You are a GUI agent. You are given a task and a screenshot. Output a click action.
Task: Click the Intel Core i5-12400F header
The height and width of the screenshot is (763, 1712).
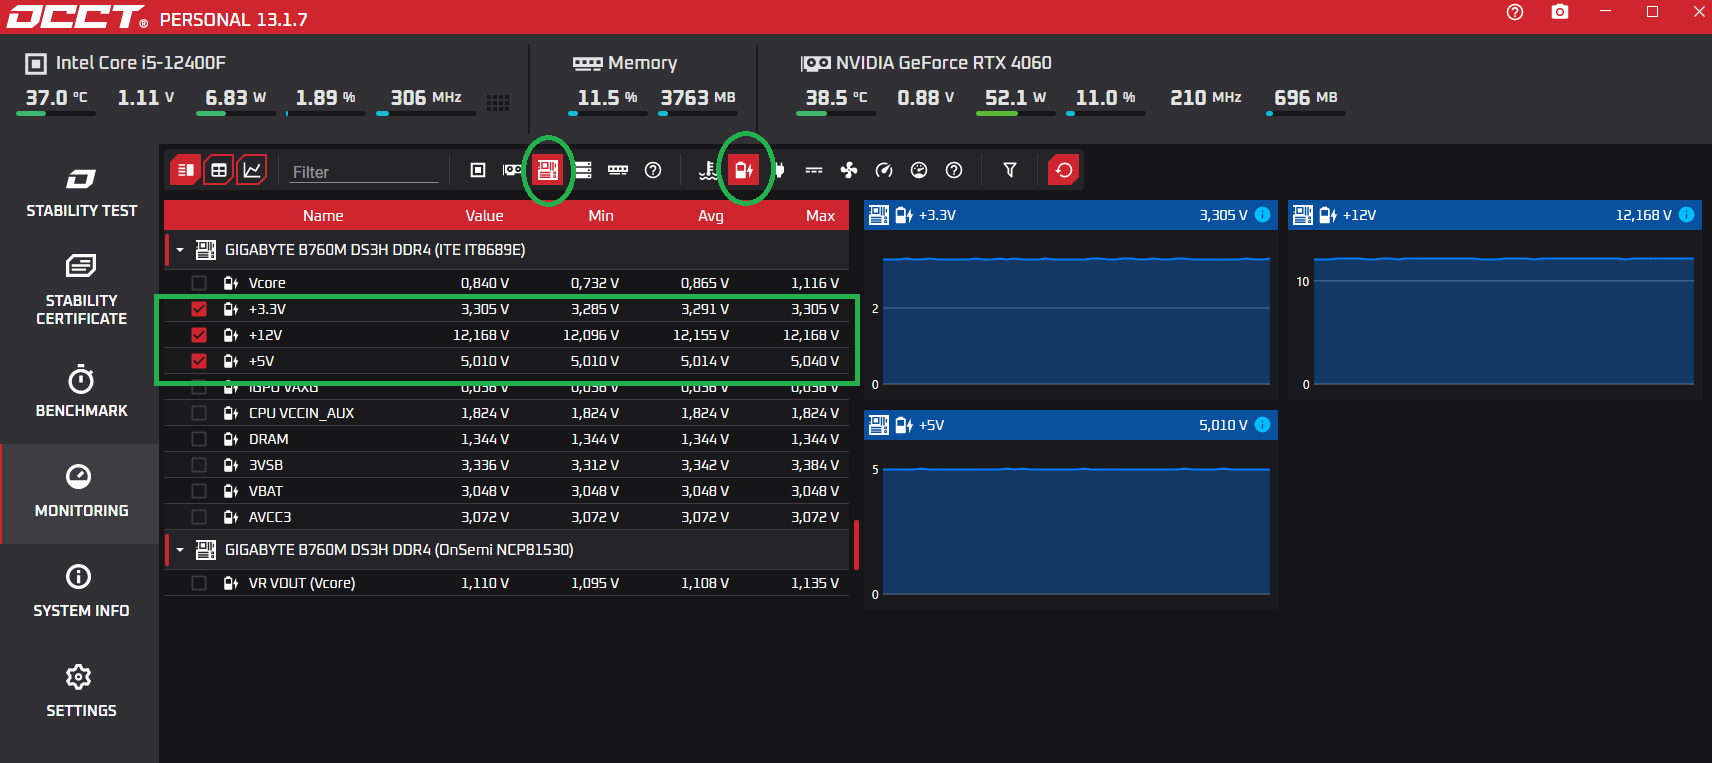[140, 63]
